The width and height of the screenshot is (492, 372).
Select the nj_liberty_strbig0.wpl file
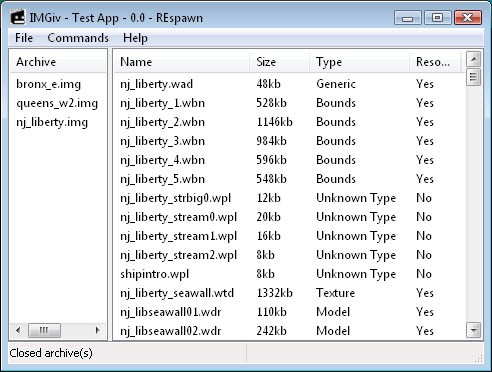point(176,198)
